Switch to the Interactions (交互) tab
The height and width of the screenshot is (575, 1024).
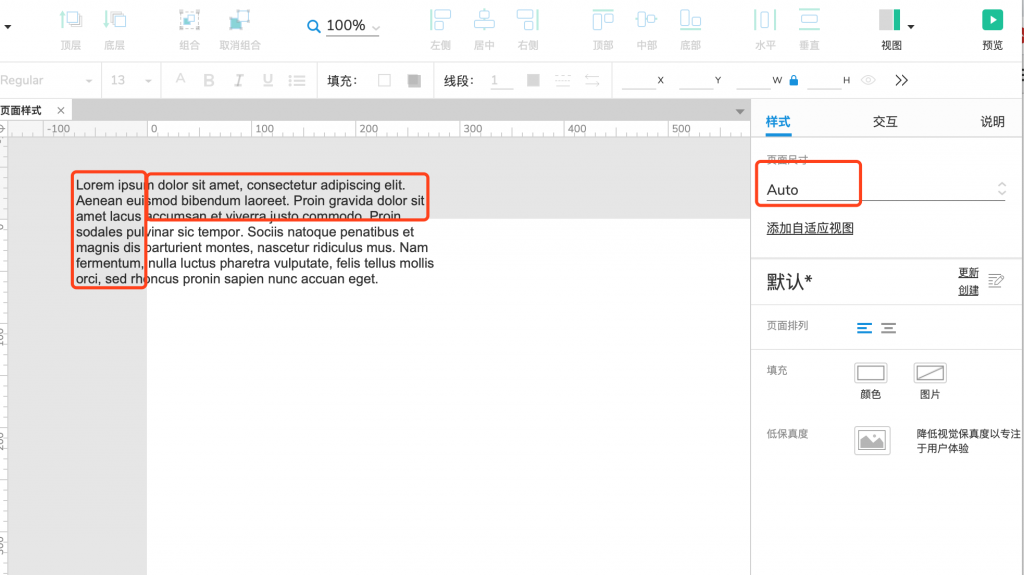pyautogui.click(x=885, y=121)
